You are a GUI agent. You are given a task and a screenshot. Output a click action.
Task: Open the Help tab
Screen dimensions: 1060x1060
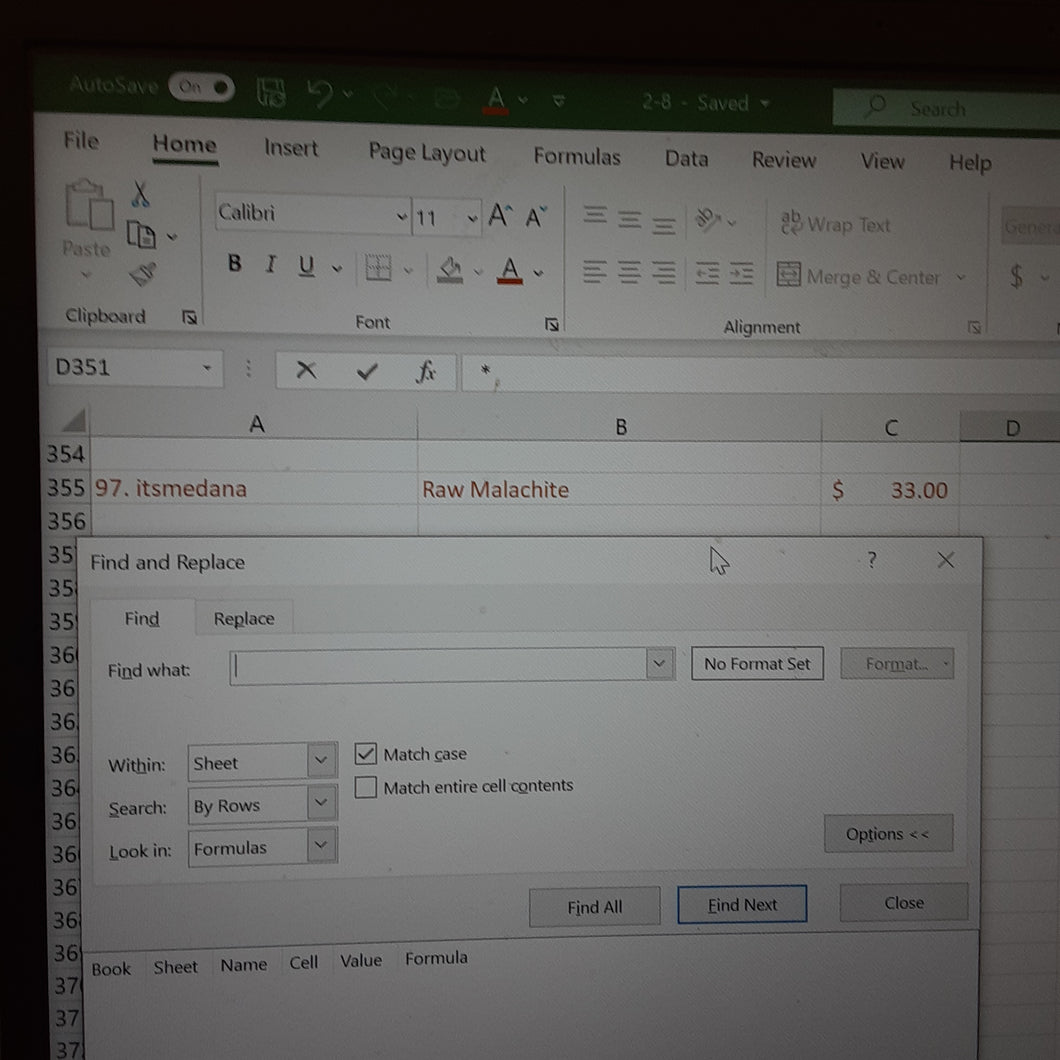coord(970,163)
